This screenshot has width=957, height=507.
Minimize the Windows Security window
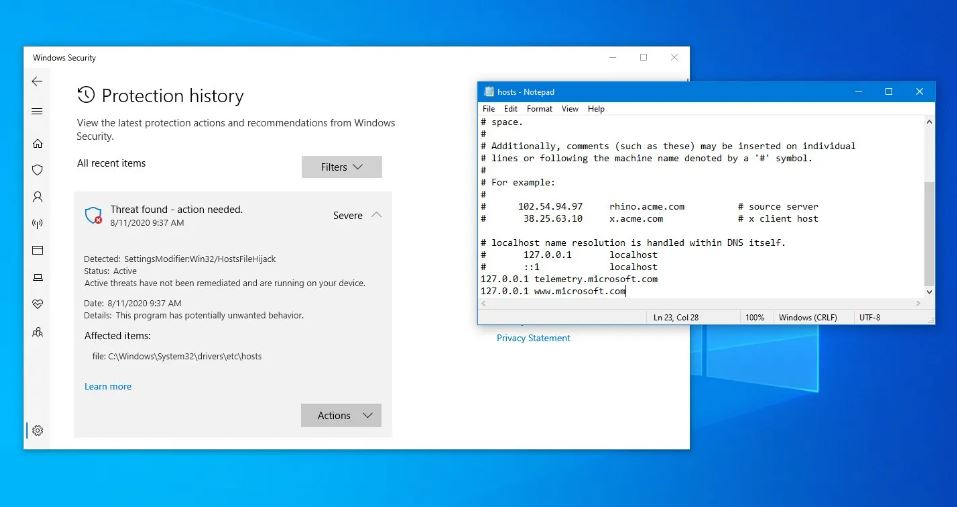pyautogui.click(x=613, y=57)
